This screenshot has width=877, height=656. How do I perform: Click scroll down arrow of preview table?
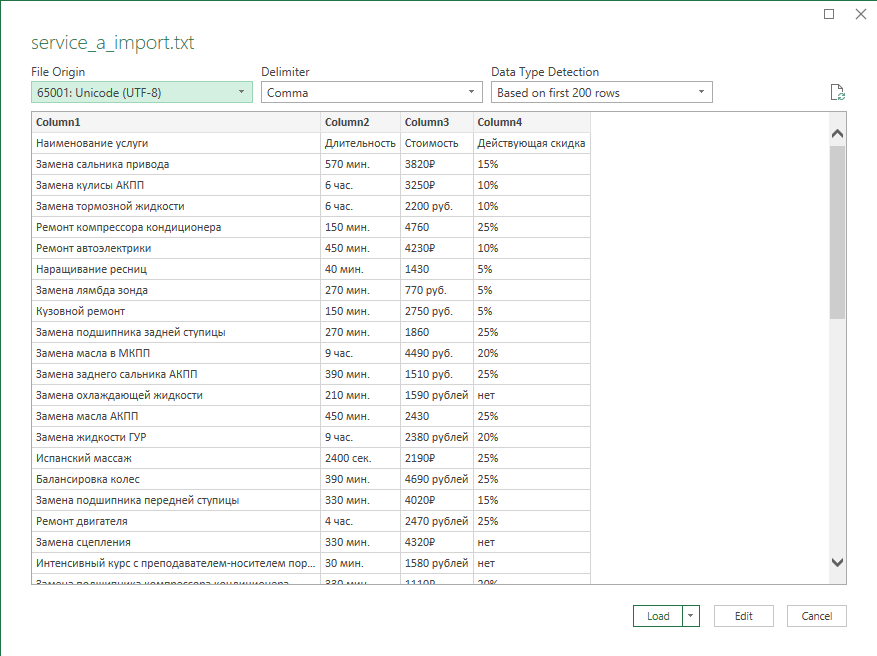[x=837, y=562]
